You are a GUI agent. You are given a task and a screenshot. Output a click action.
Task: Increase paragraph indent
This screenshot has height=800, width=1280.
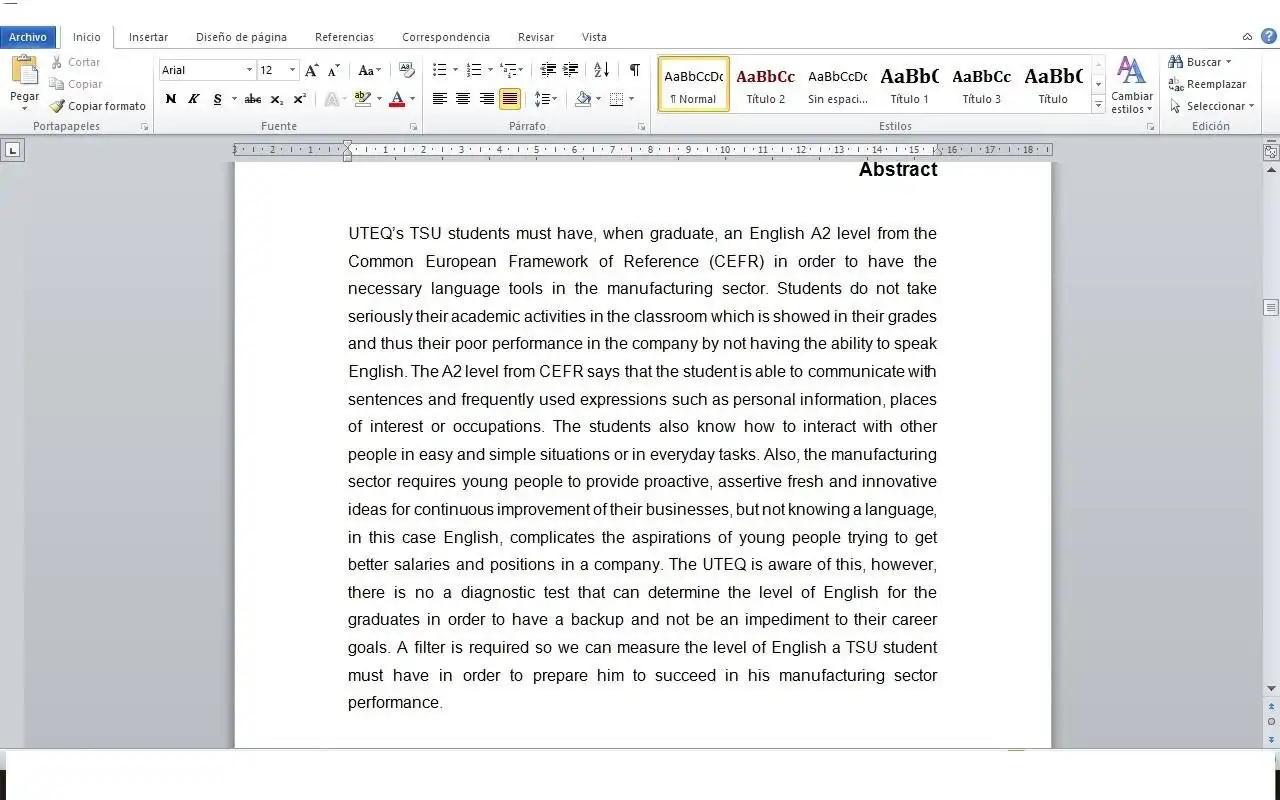pos(570,70)
